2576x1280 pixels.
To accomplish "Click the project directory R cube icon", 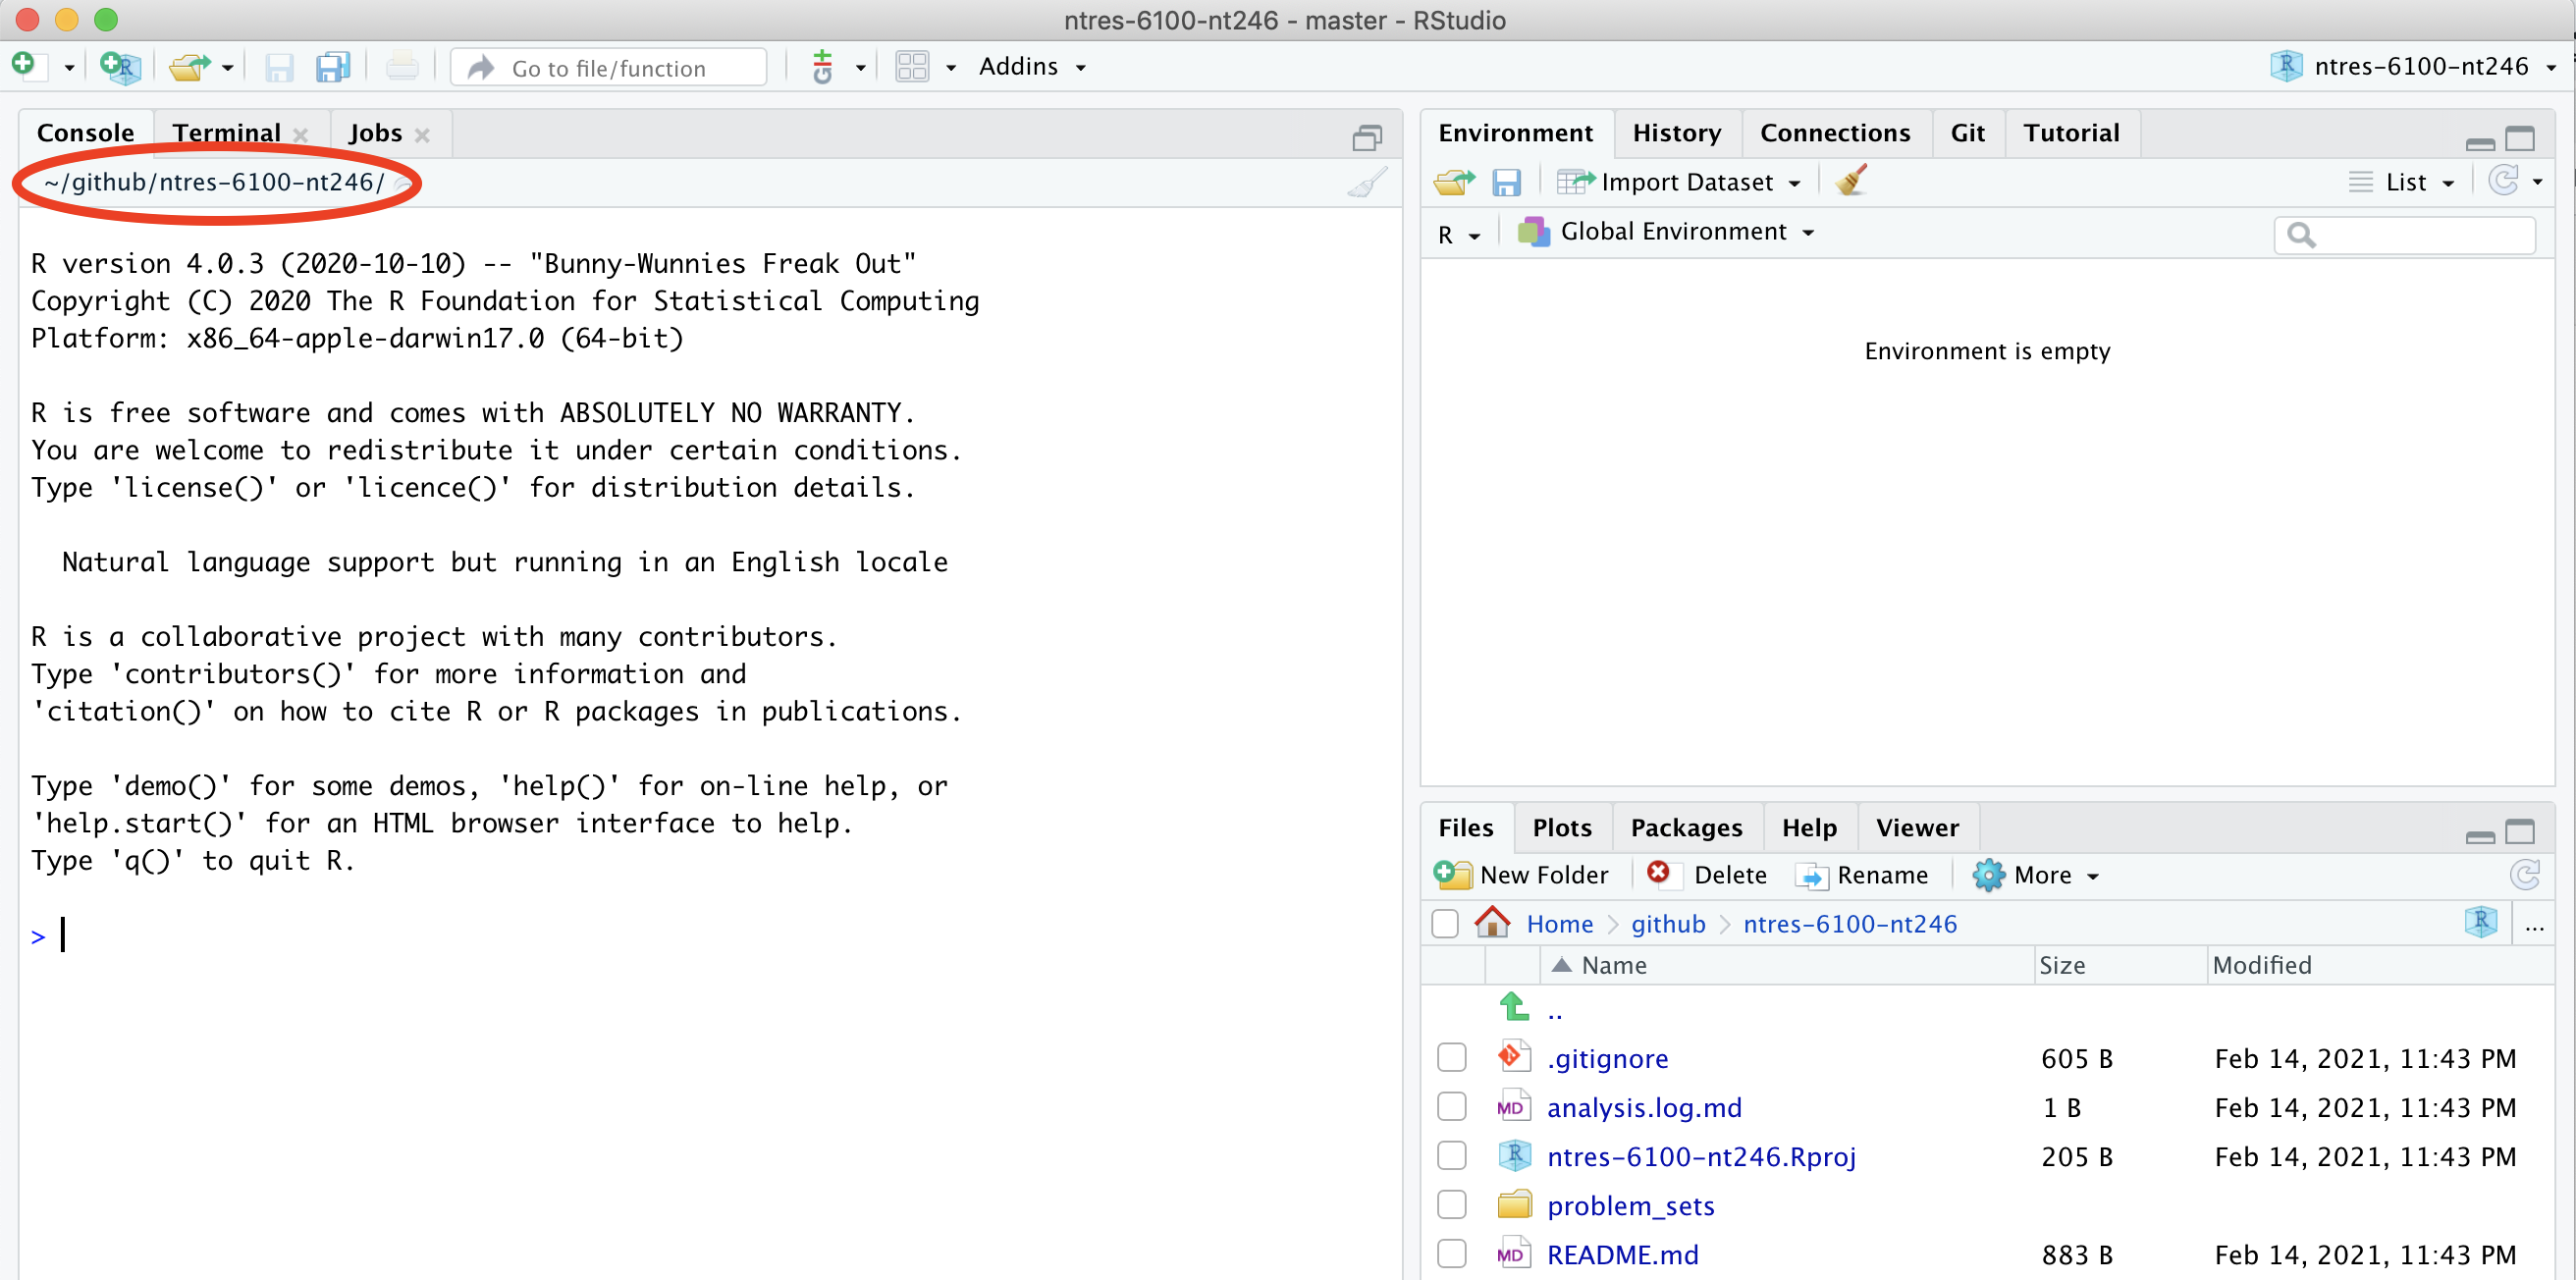I will pos(2481,922).
